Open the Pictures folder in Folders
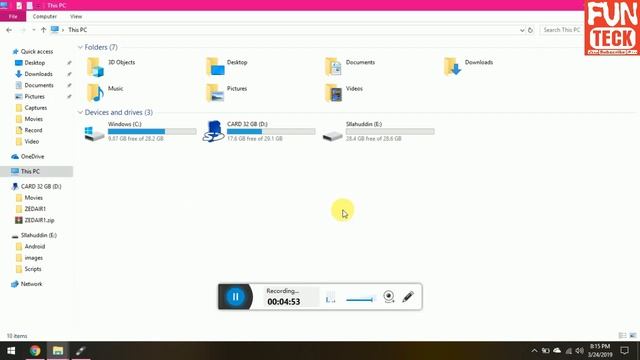This screenshot has width=640, height=360. coord(227,93)
